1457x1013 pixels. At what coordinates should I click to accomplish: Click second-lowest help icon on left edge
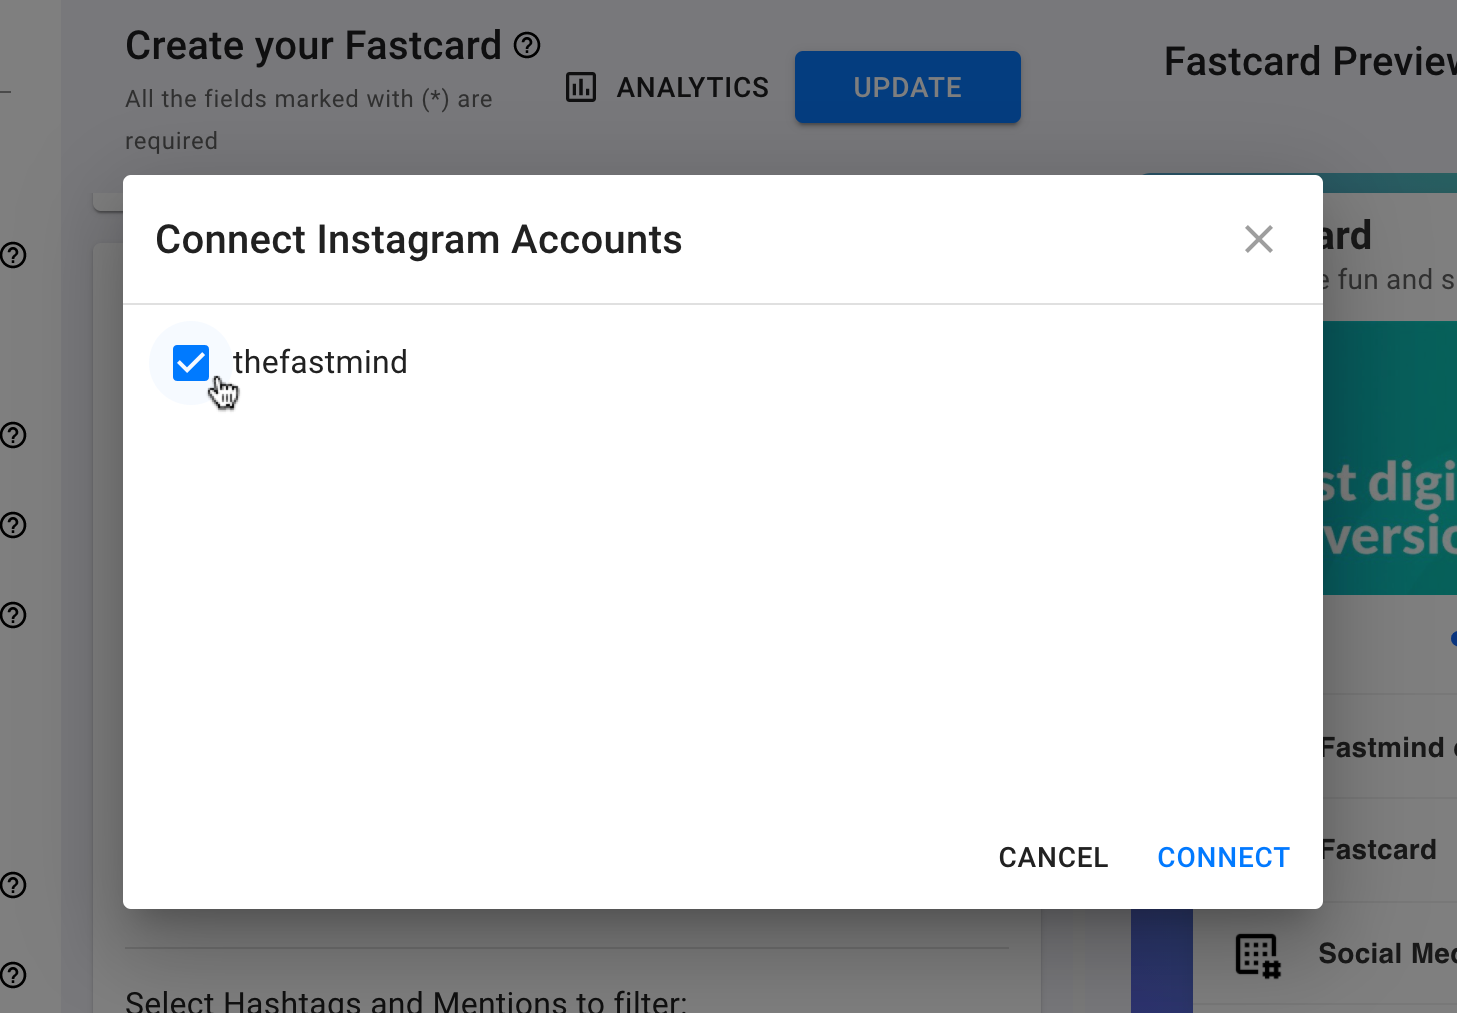(13, 885)
